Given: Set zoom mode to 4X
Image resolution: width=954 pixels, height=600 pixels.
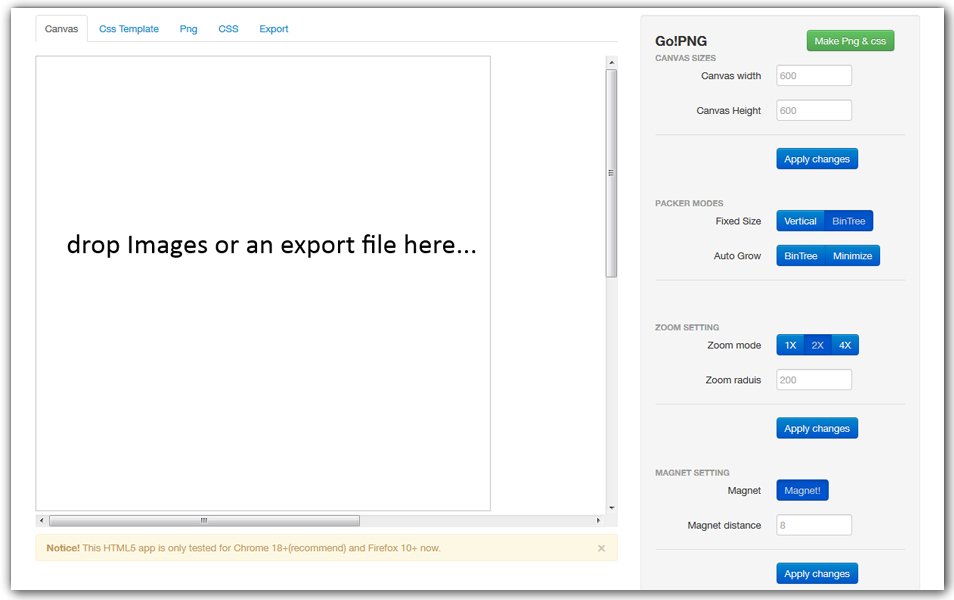Looking at the screenshot, I should [845, 345].
